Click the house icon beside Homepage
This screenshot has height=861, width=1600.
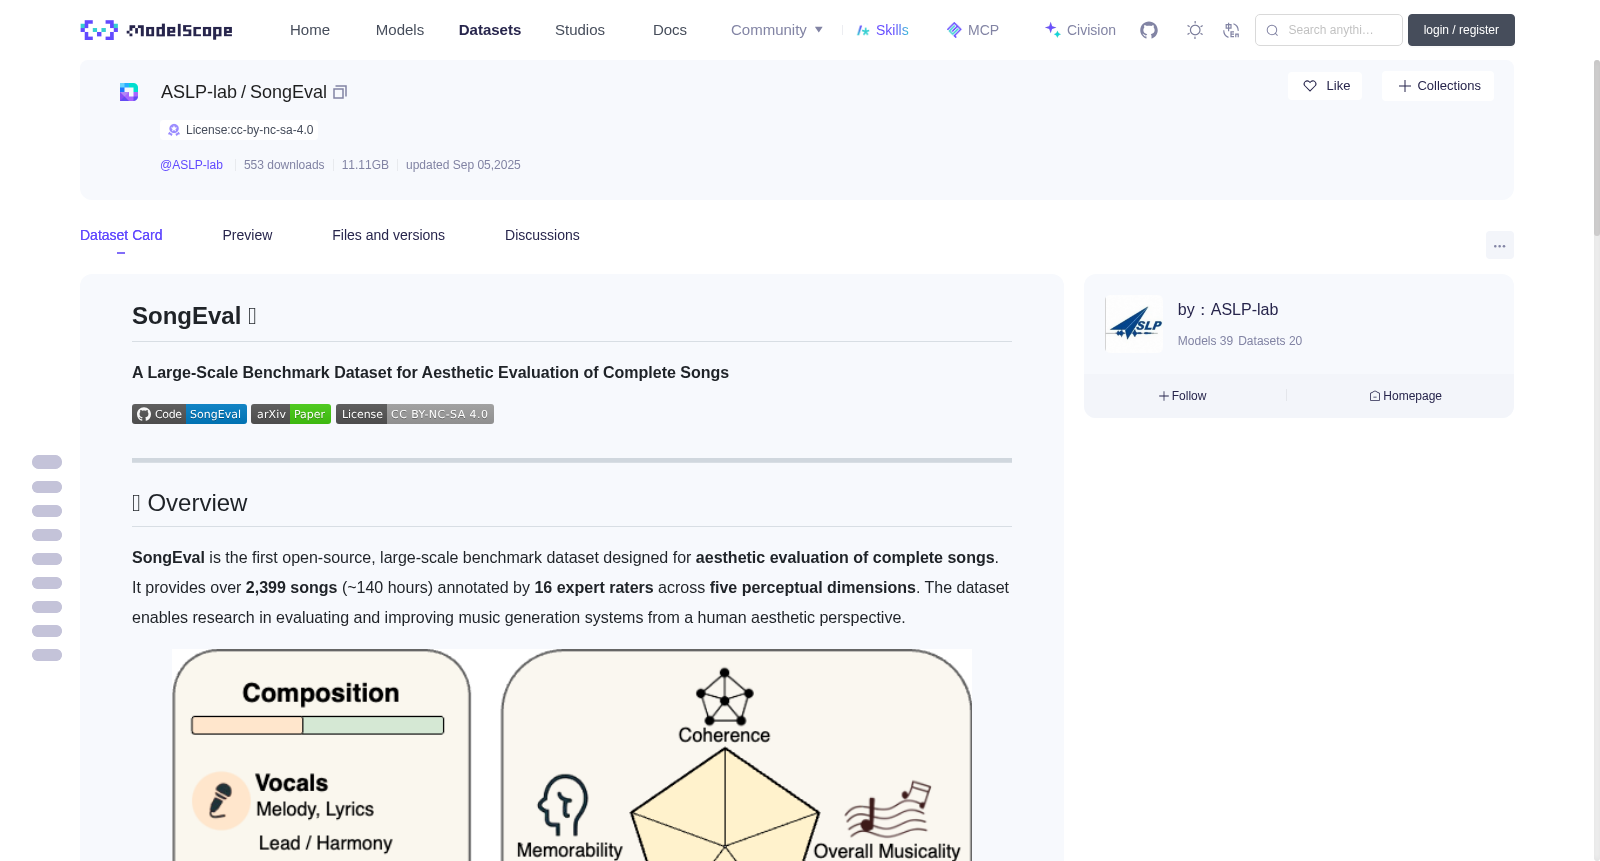(x=1375, y=396)
